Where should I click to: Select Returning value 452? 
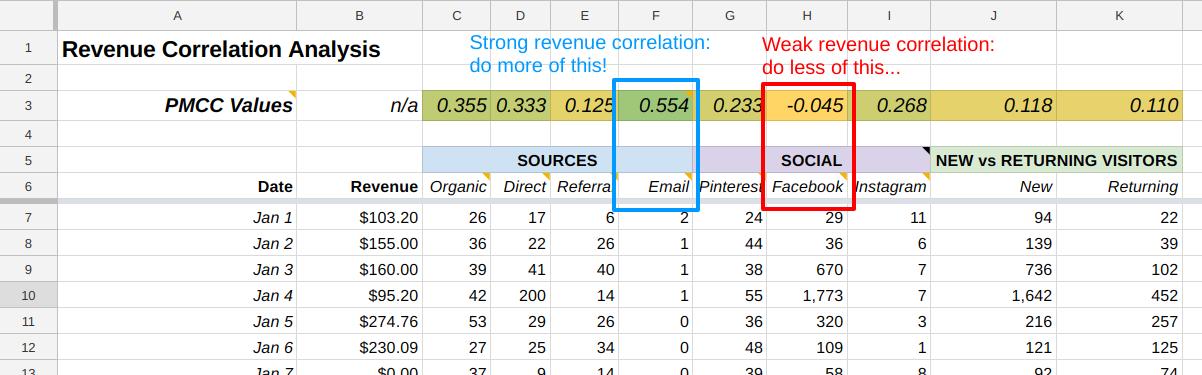pos(1120,295)
